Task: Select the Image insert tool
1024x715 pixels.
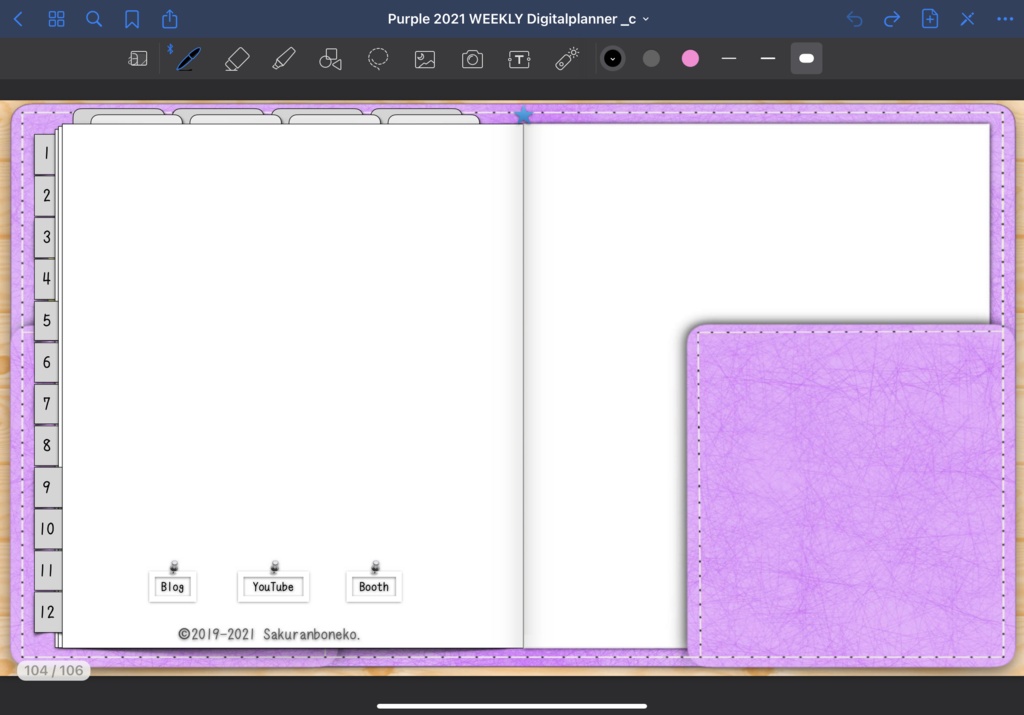Action: (425, 59)
